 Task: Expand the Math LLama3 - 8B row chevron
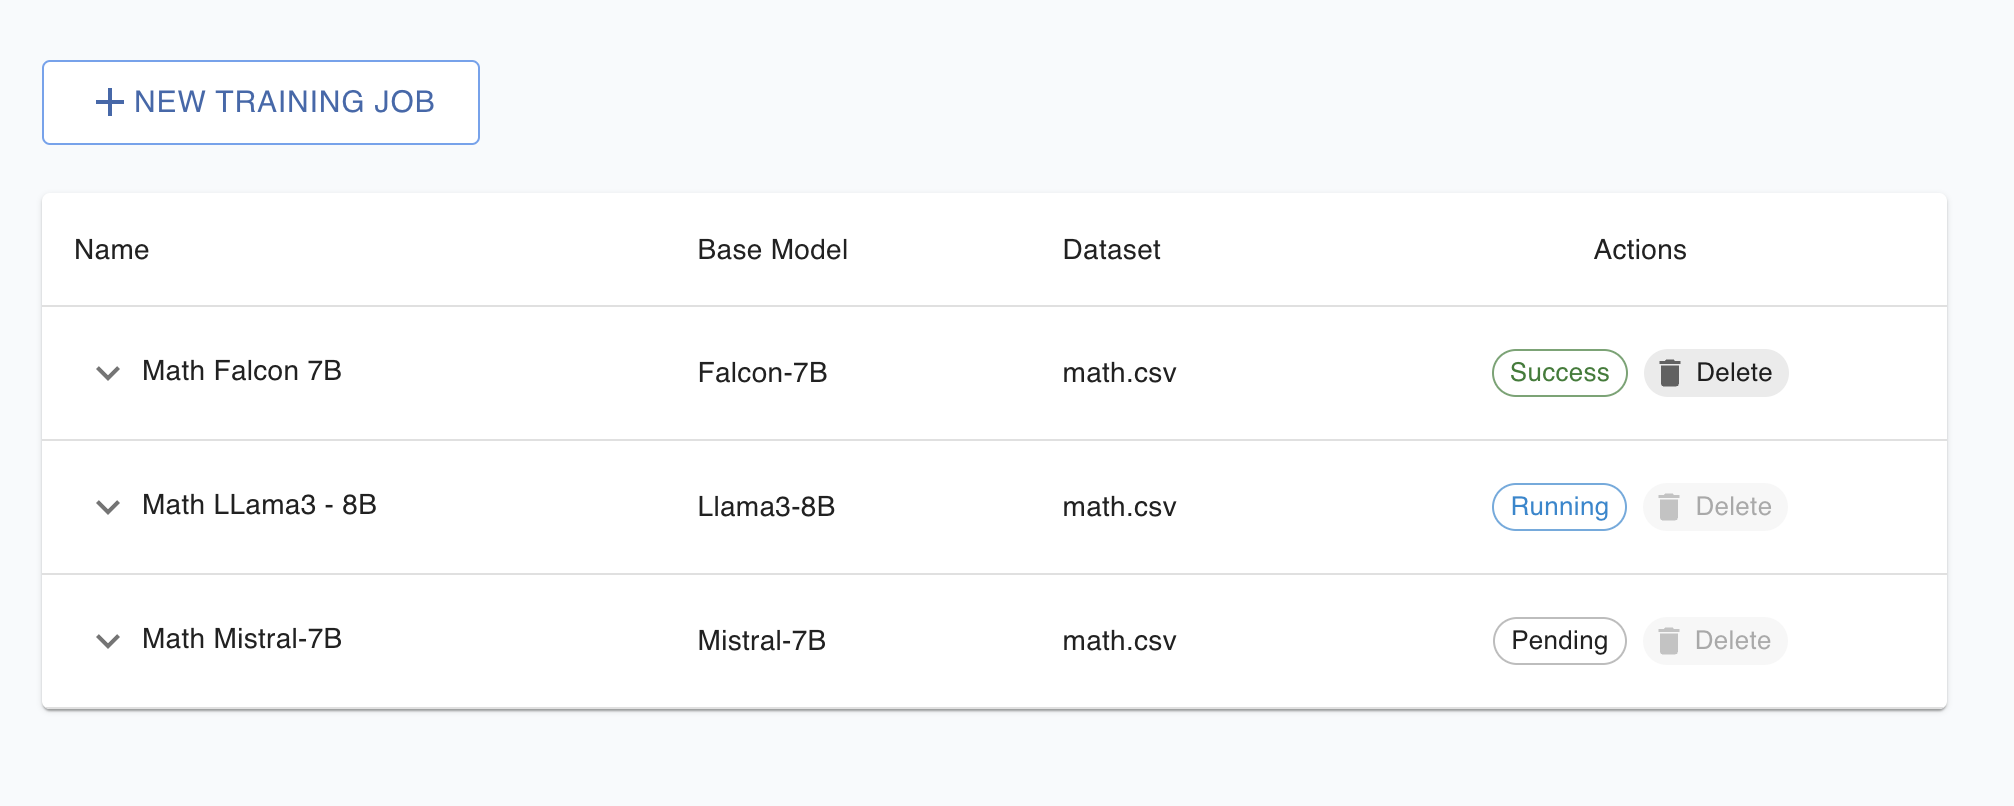[108, 507]
